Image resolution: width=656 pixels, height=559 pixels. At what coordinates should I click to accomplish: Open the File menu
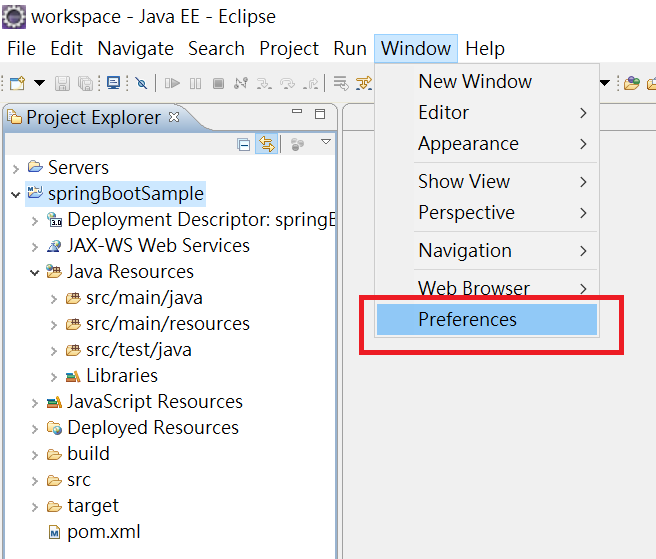coord(21,49)
